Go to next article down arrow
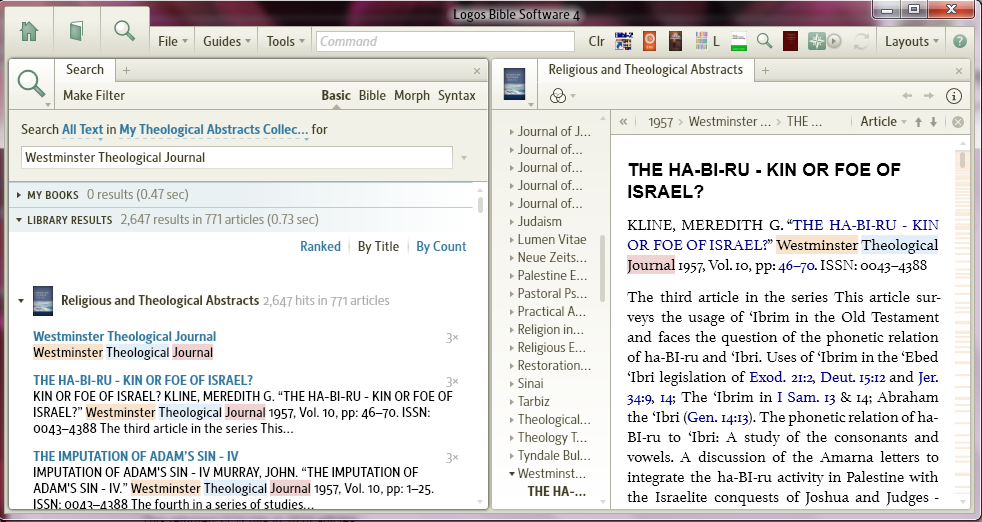 [x=933, y=122]
